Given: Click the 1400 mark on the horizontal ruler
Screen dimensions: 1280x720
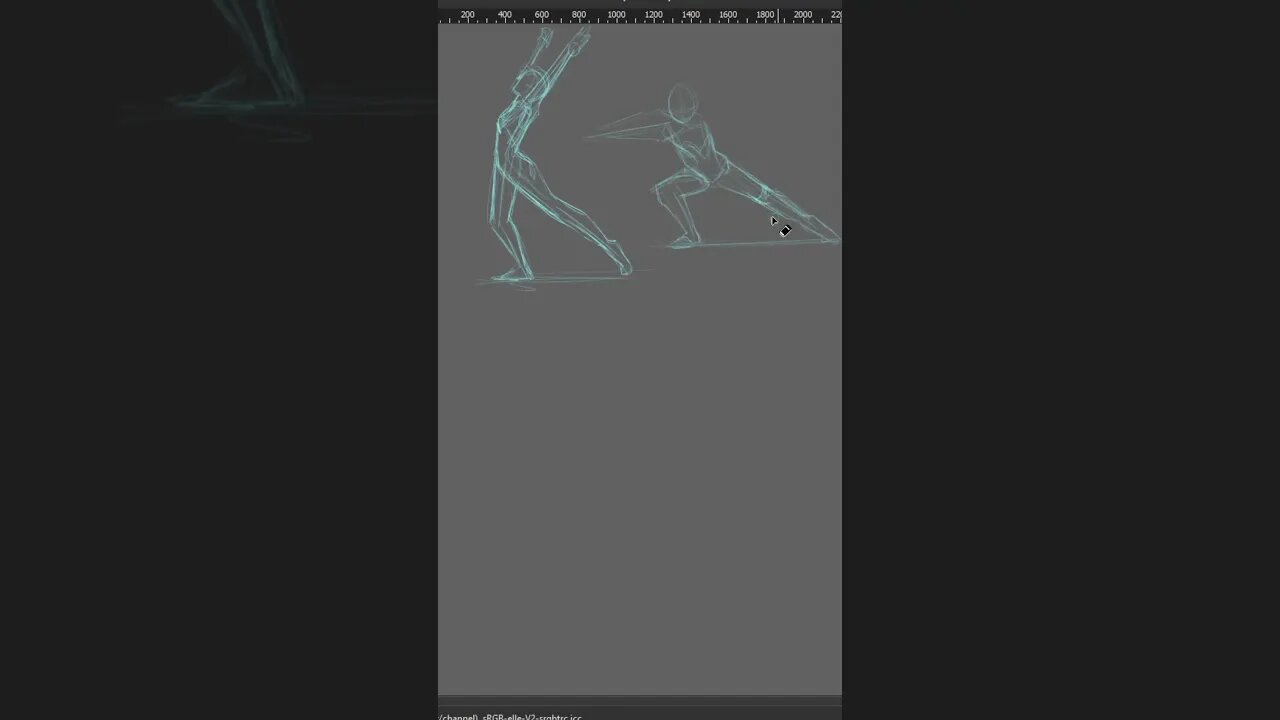Looking at the screenshot, I should click(691, 15).
